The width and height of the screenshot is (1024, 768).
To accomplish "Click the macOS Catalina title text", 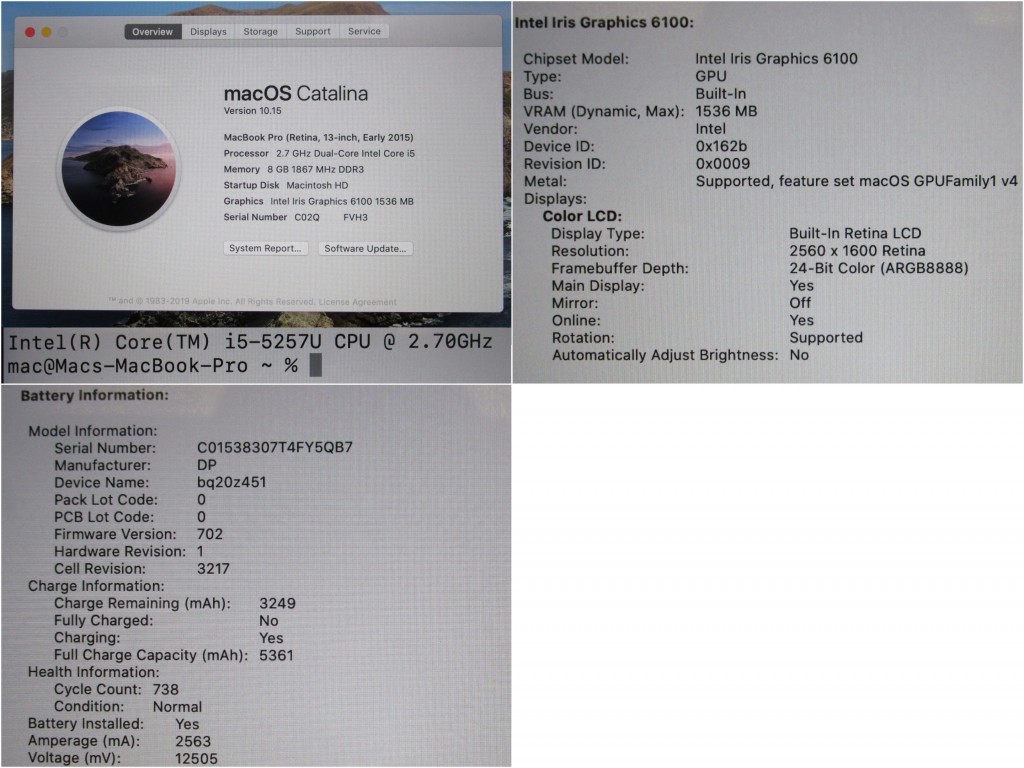I will click(x=296, y=93).
